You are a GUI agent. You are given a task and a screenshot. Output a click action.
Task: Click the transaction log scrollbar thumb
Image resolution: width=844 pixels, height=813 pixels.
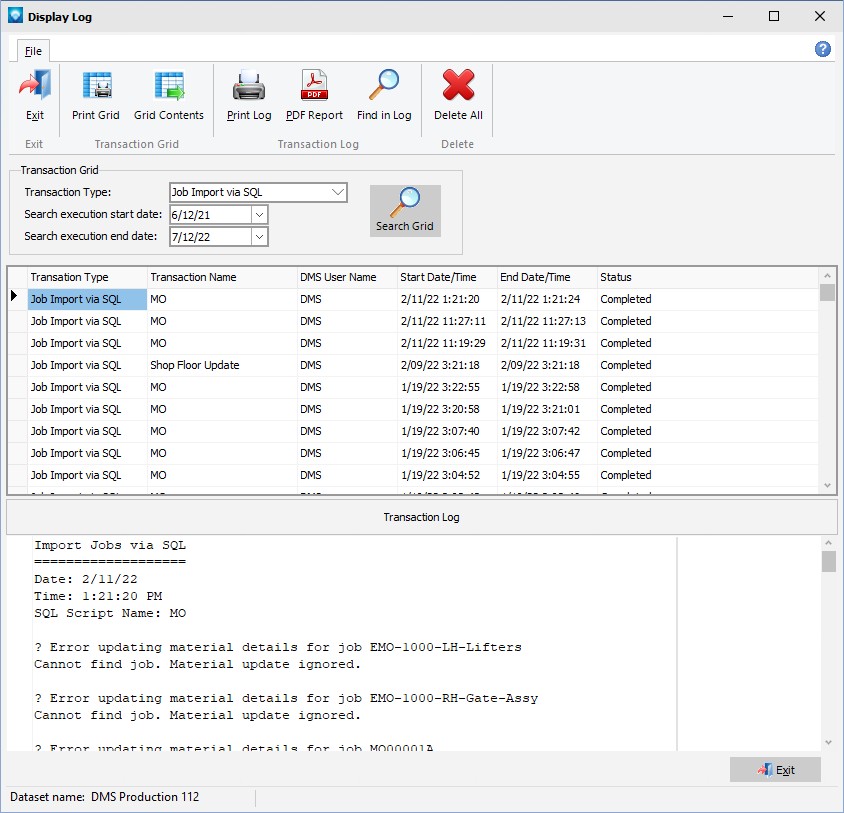pos(828,562)
